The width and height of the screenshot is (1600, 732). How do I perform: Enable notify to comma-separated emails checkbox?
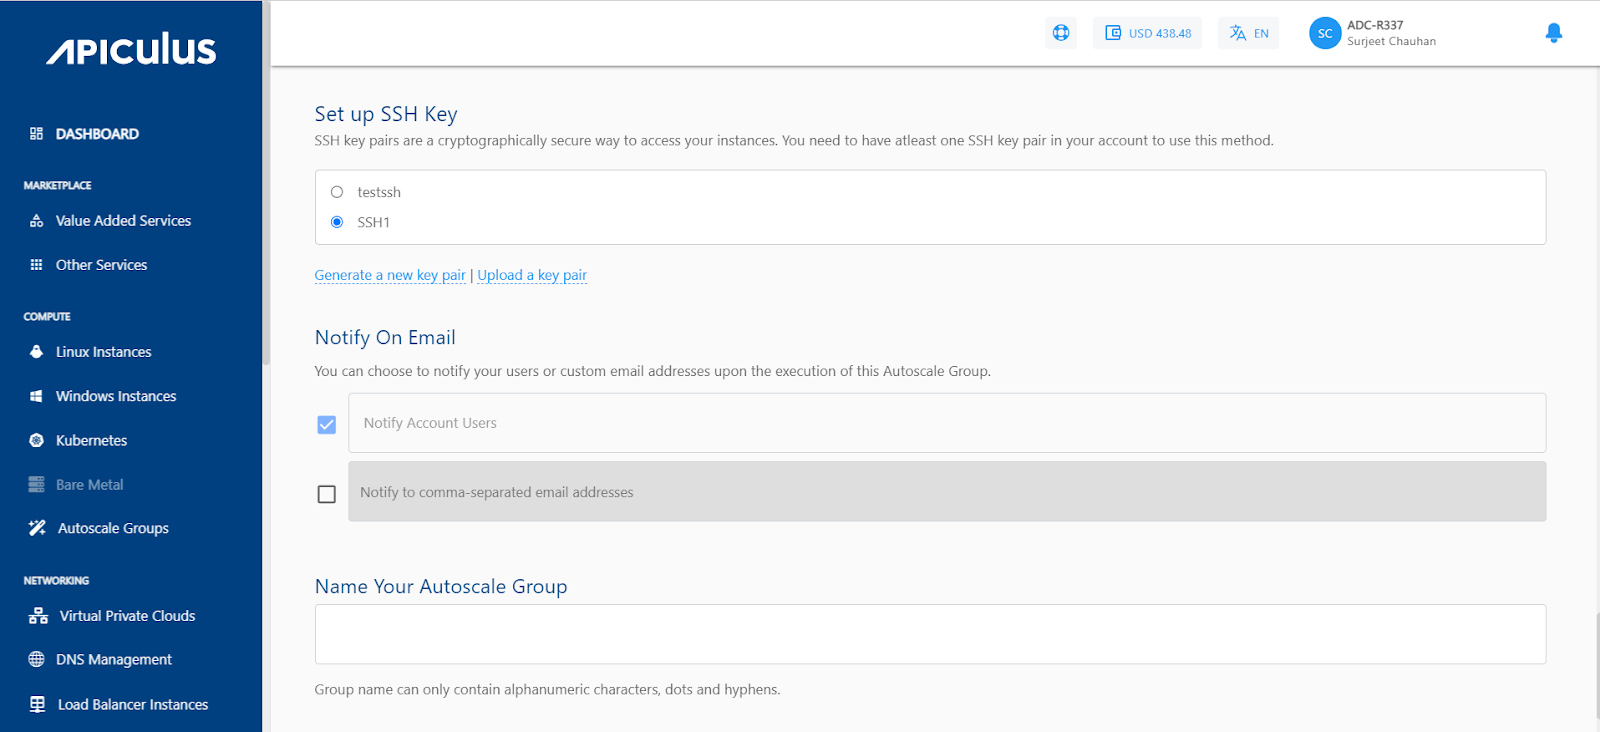[327, 494]
